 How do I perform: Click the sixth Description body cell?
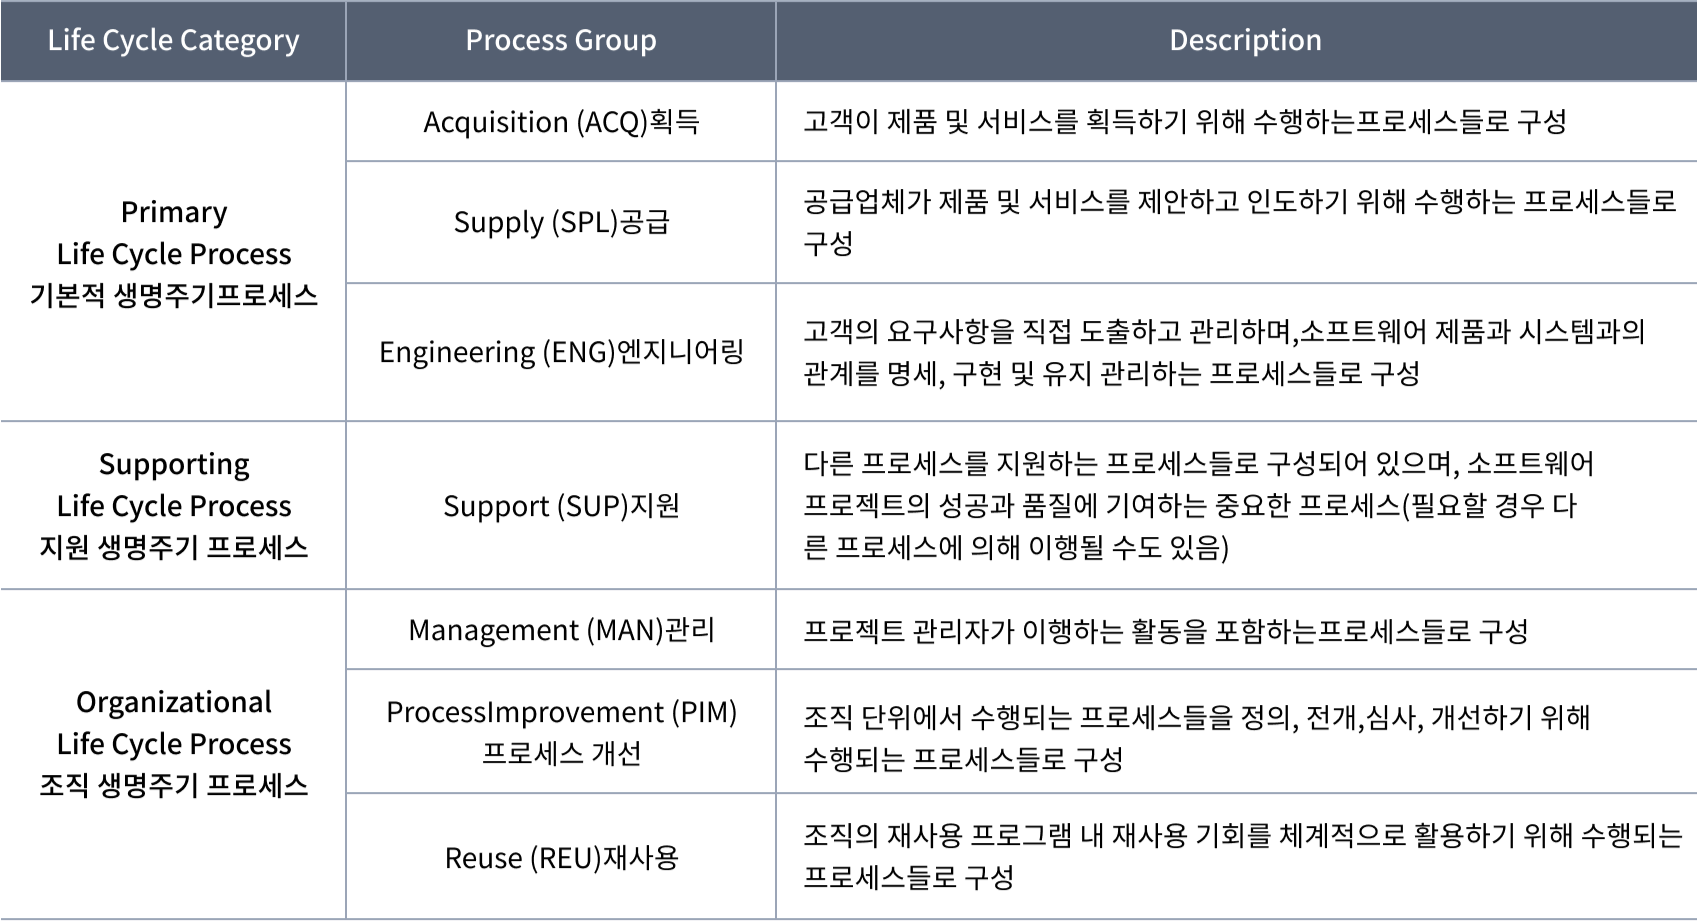tap(1236, 731)
